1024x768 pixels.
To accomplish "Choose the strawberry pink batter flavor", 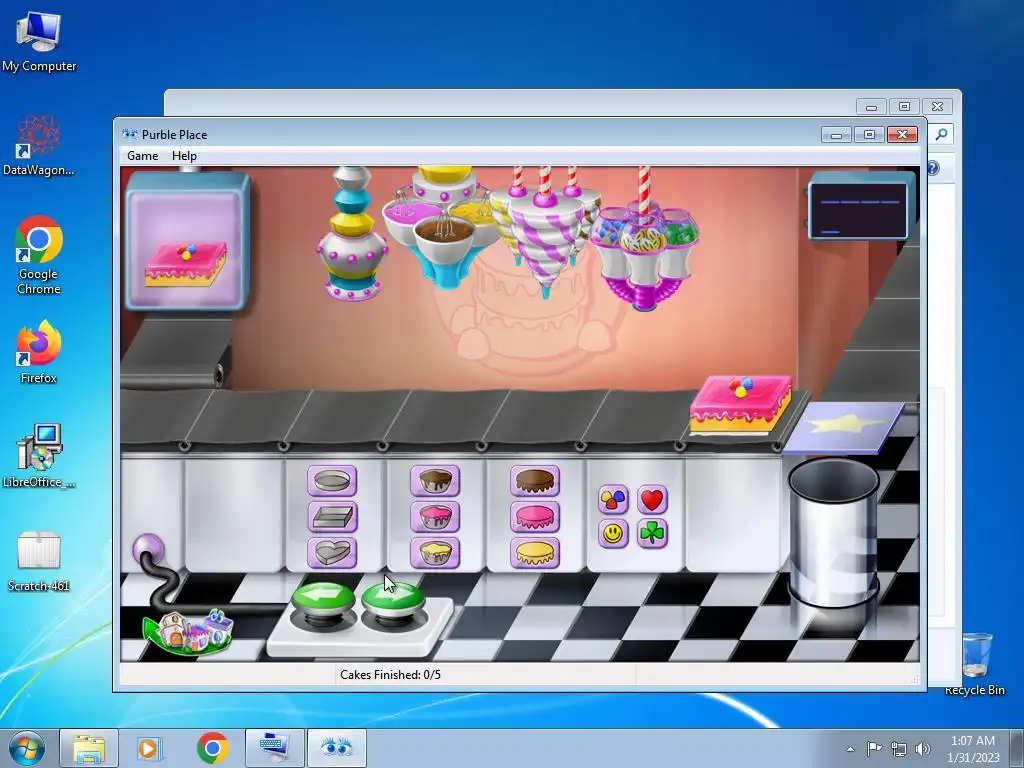I will coord(435,517).
